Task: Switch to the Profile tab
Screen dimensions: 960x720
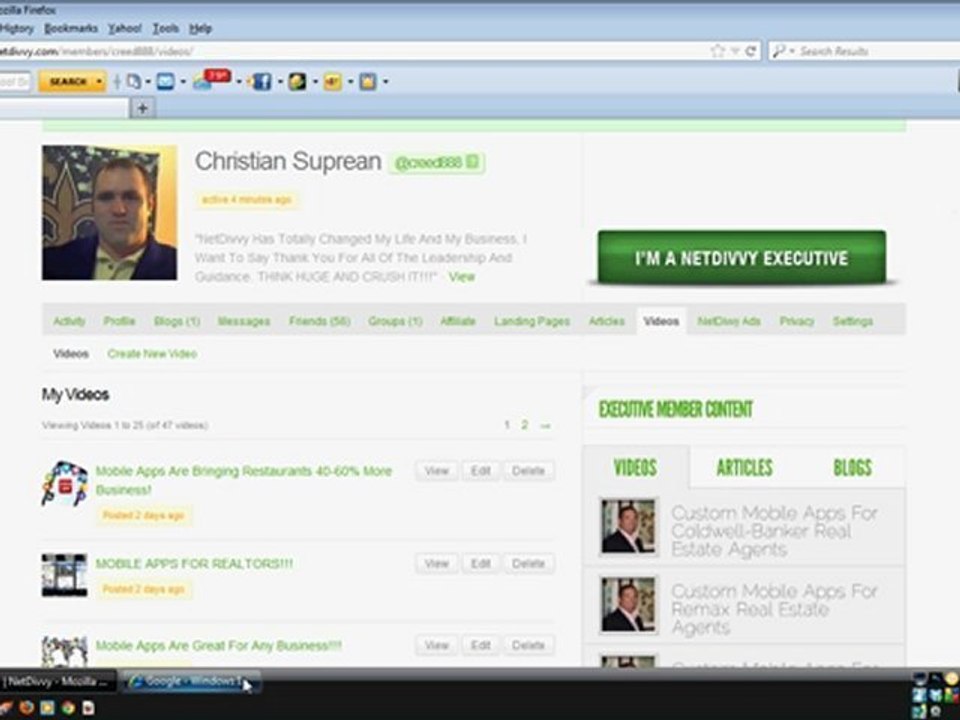Action: (119, 321)
